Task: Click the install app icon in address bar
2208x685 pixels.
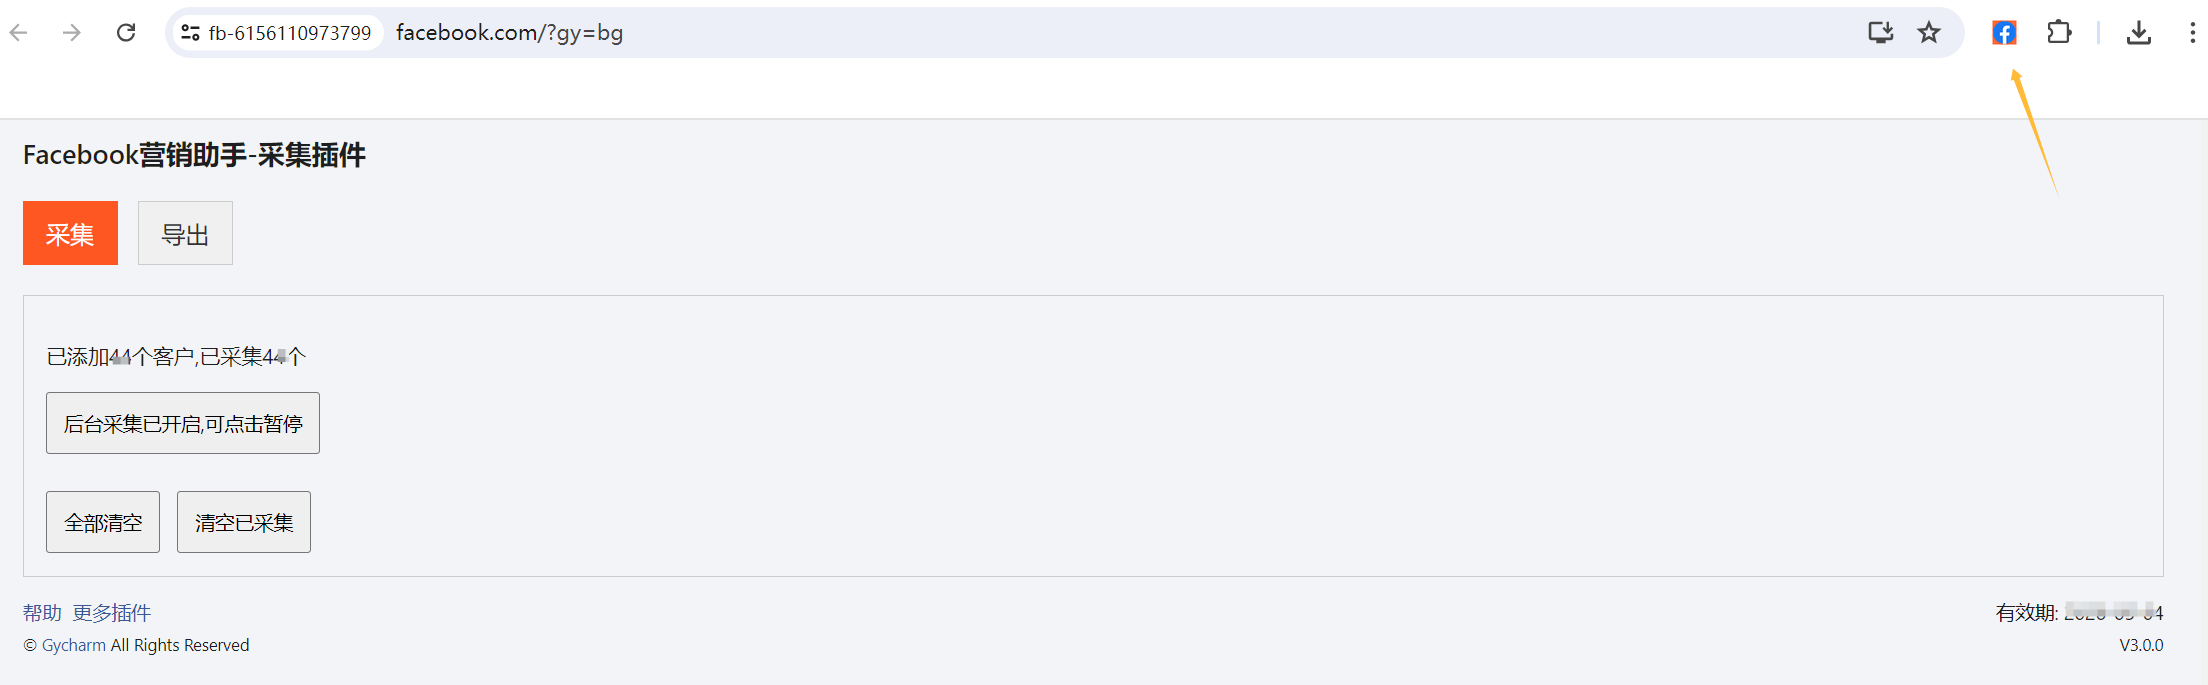Action: click(x=1880, y=33)
